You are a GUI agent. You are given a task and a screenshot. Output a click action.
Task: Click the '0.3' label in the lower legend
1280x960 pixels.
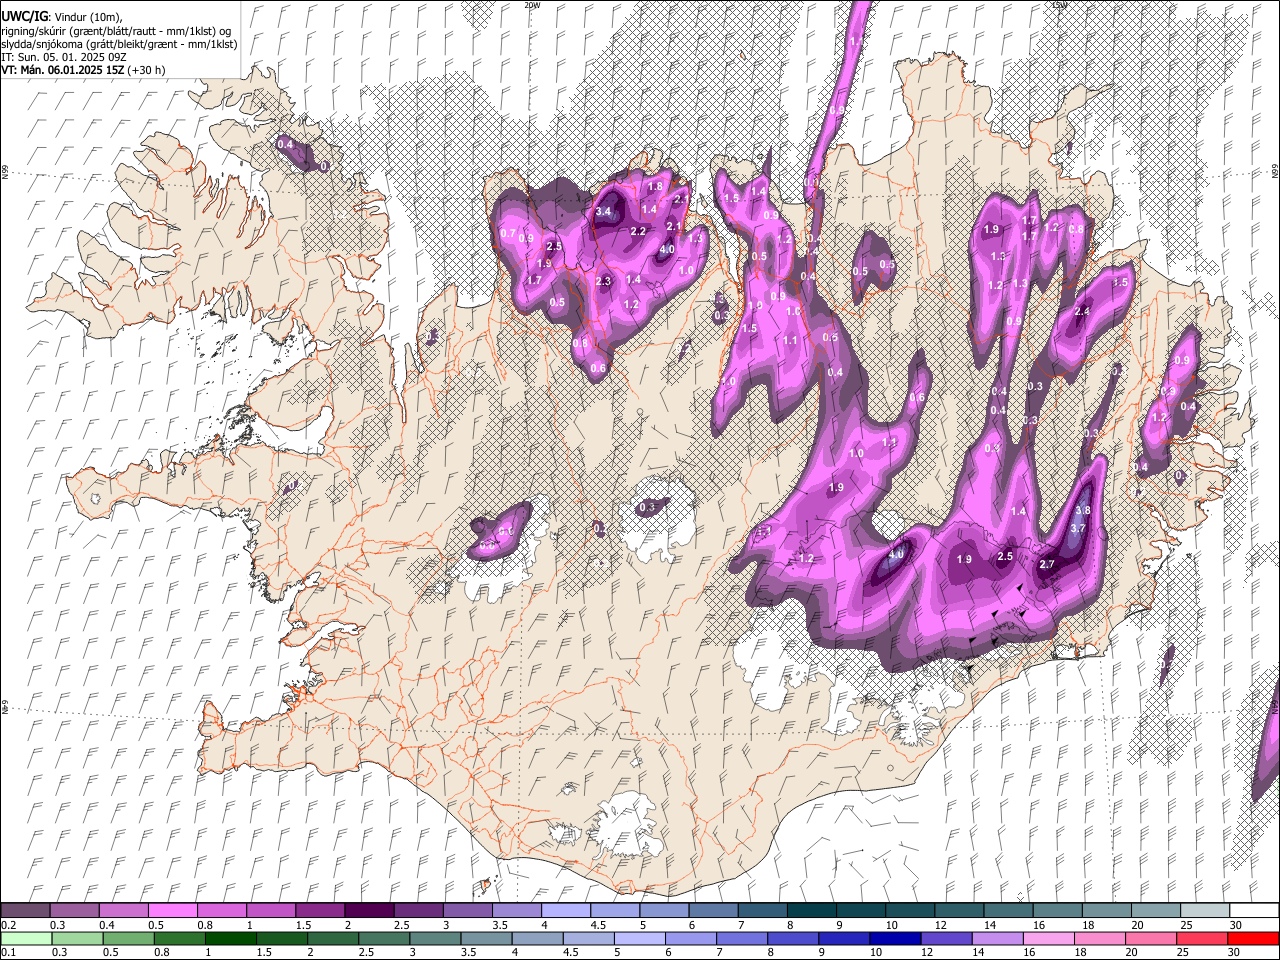(59, 952)
